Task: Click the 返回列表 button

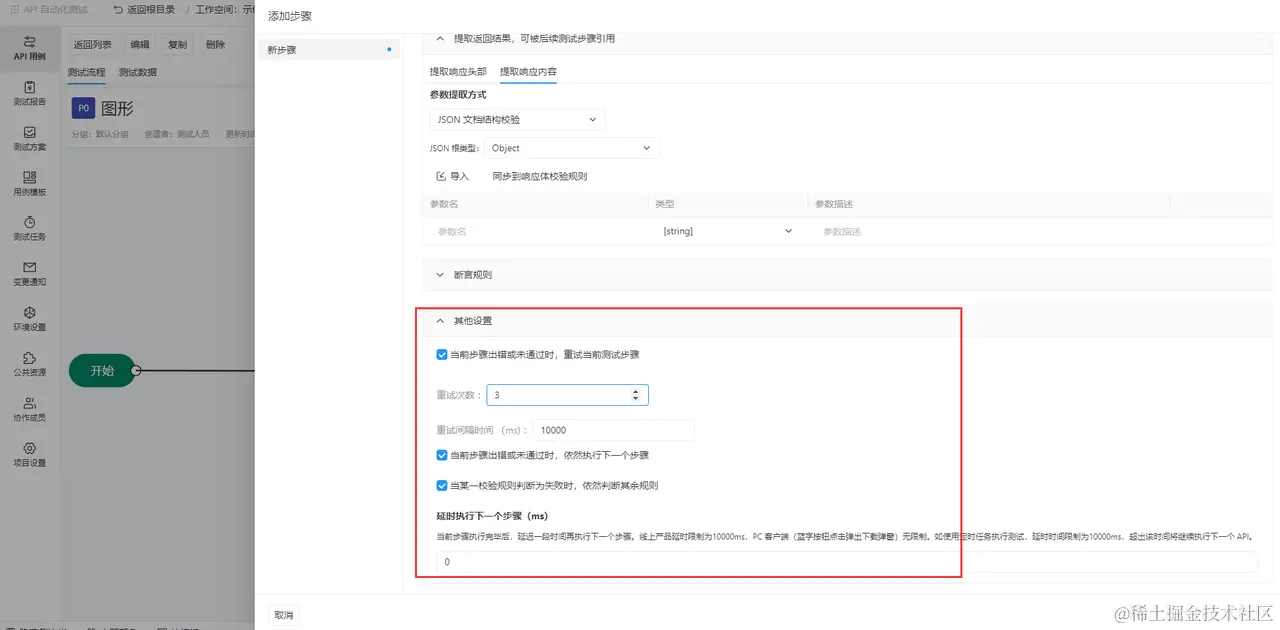Action: point(93,45)
